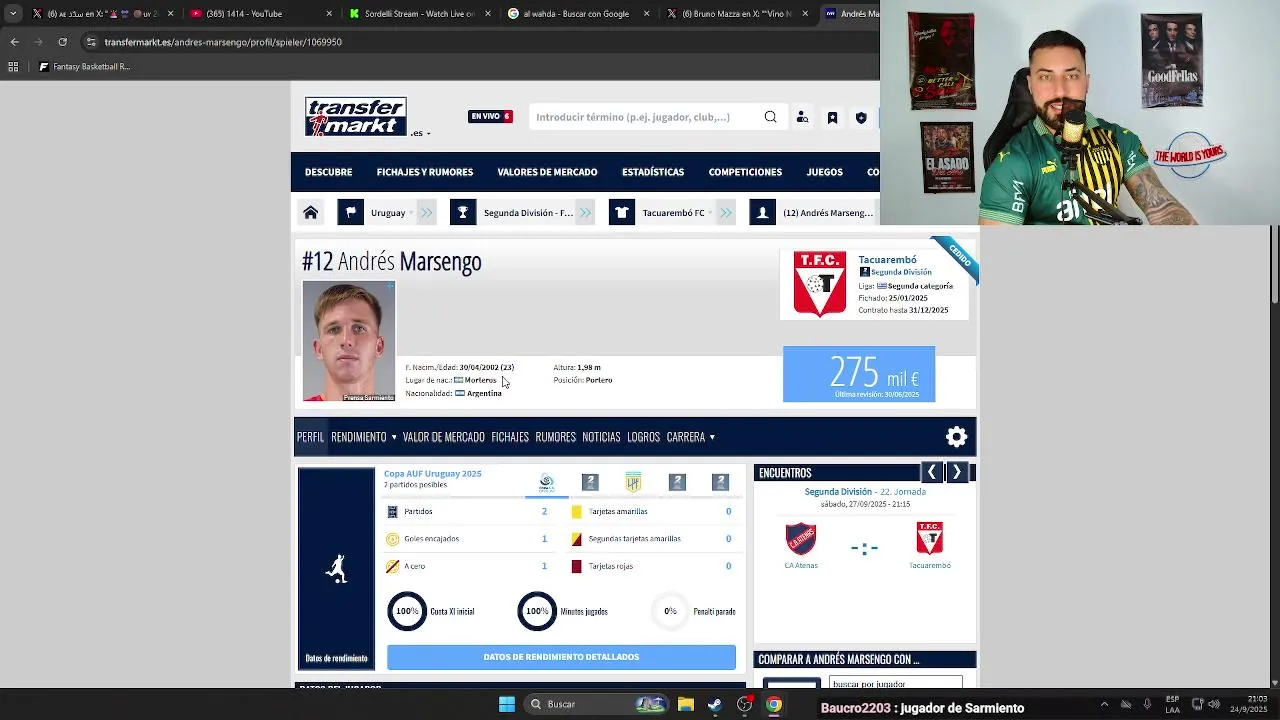Click the En Vivo live button
The height and width of the screenshot is (720, 1280).
[x=490, y=116]
